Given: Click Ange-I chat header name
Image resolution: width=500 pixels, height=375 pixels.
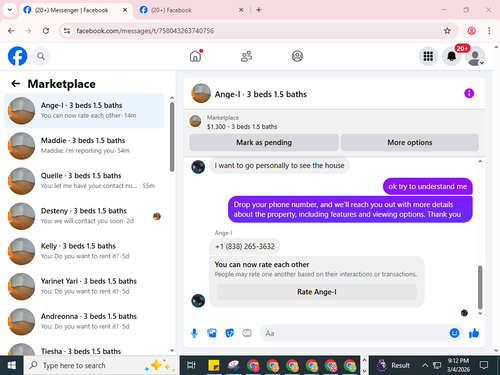Looking at the screenshot, I should click(261, 94).
